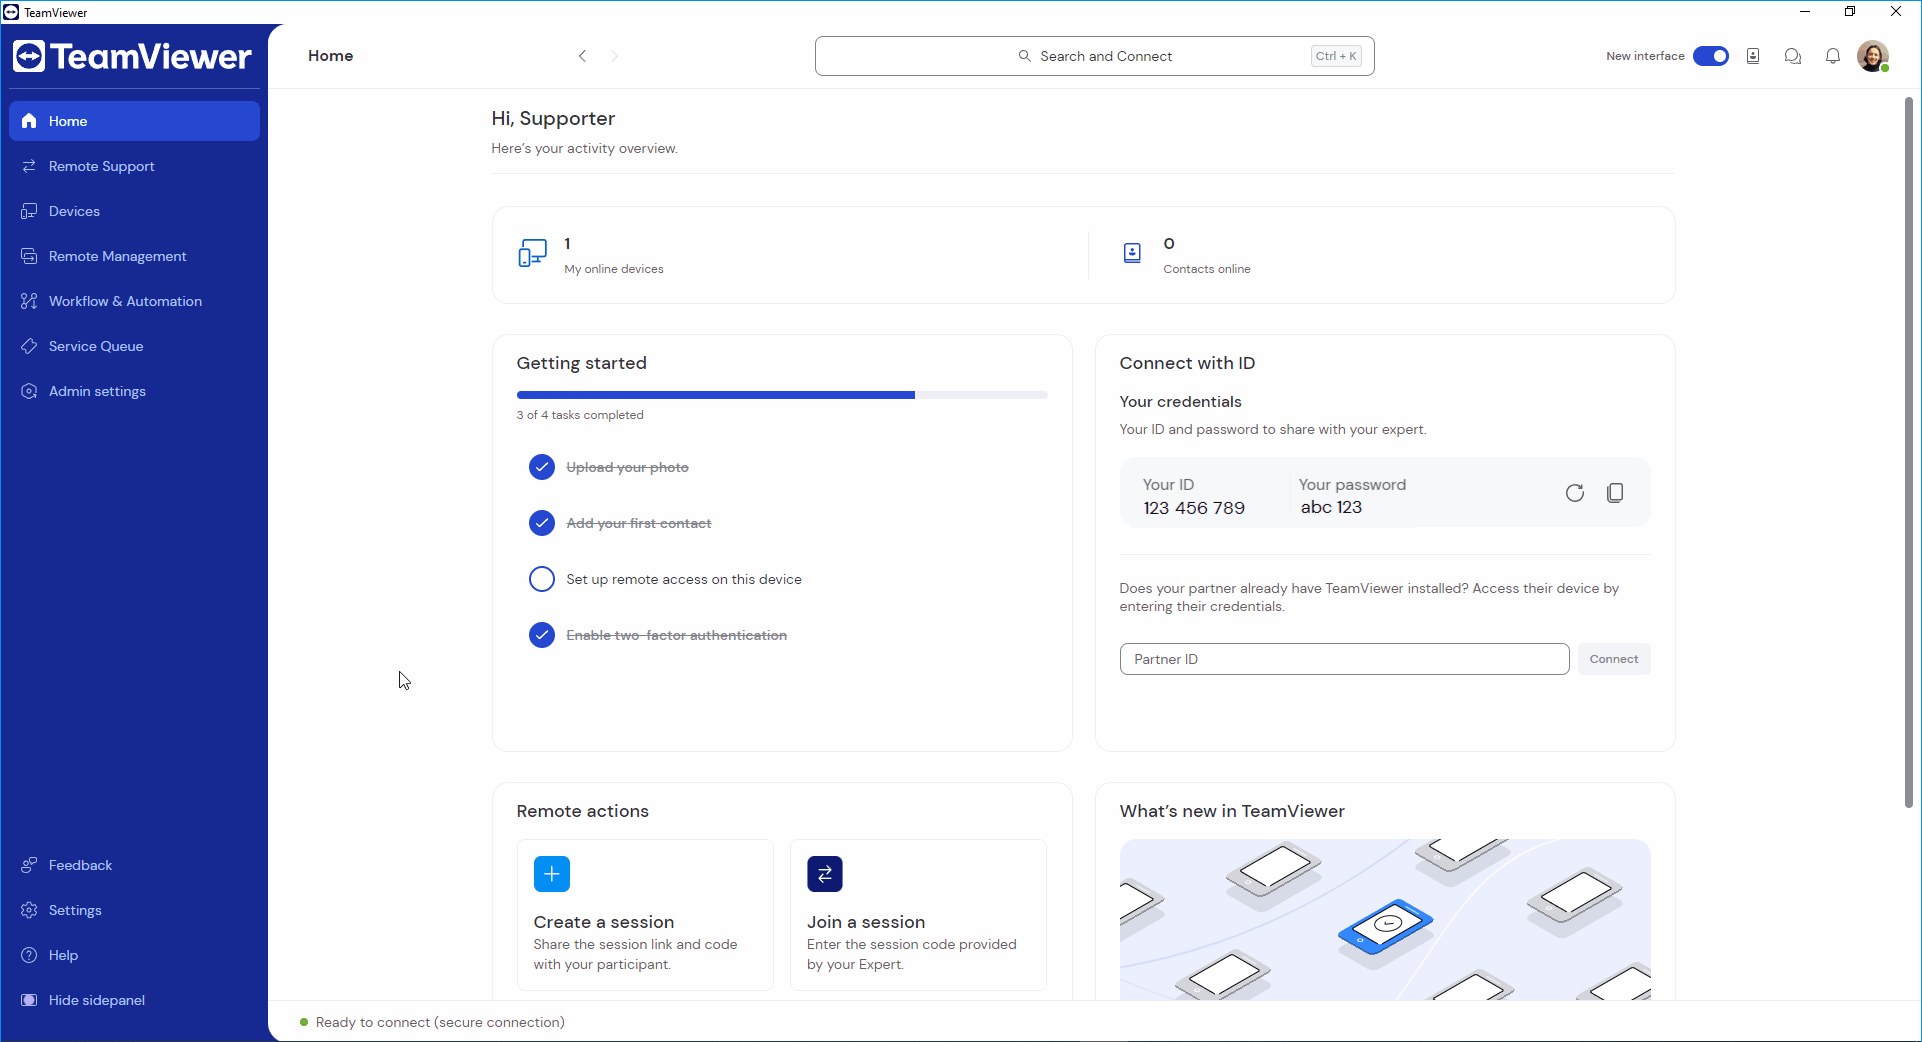Click the Workflow & Automation icon

pos(29,301)
